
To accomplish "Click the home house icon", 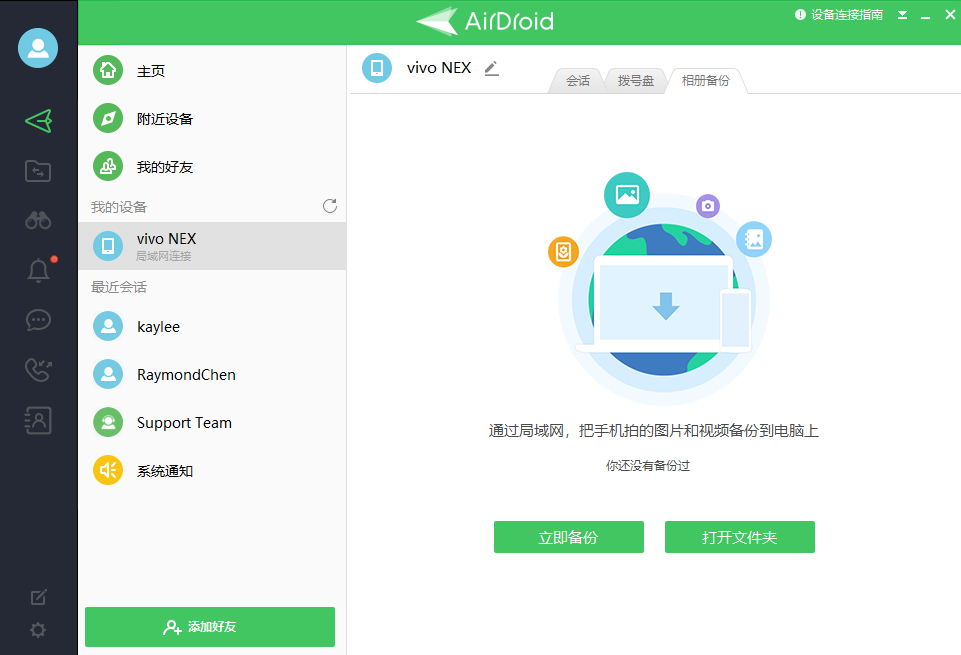I will [x=108, y=70].
